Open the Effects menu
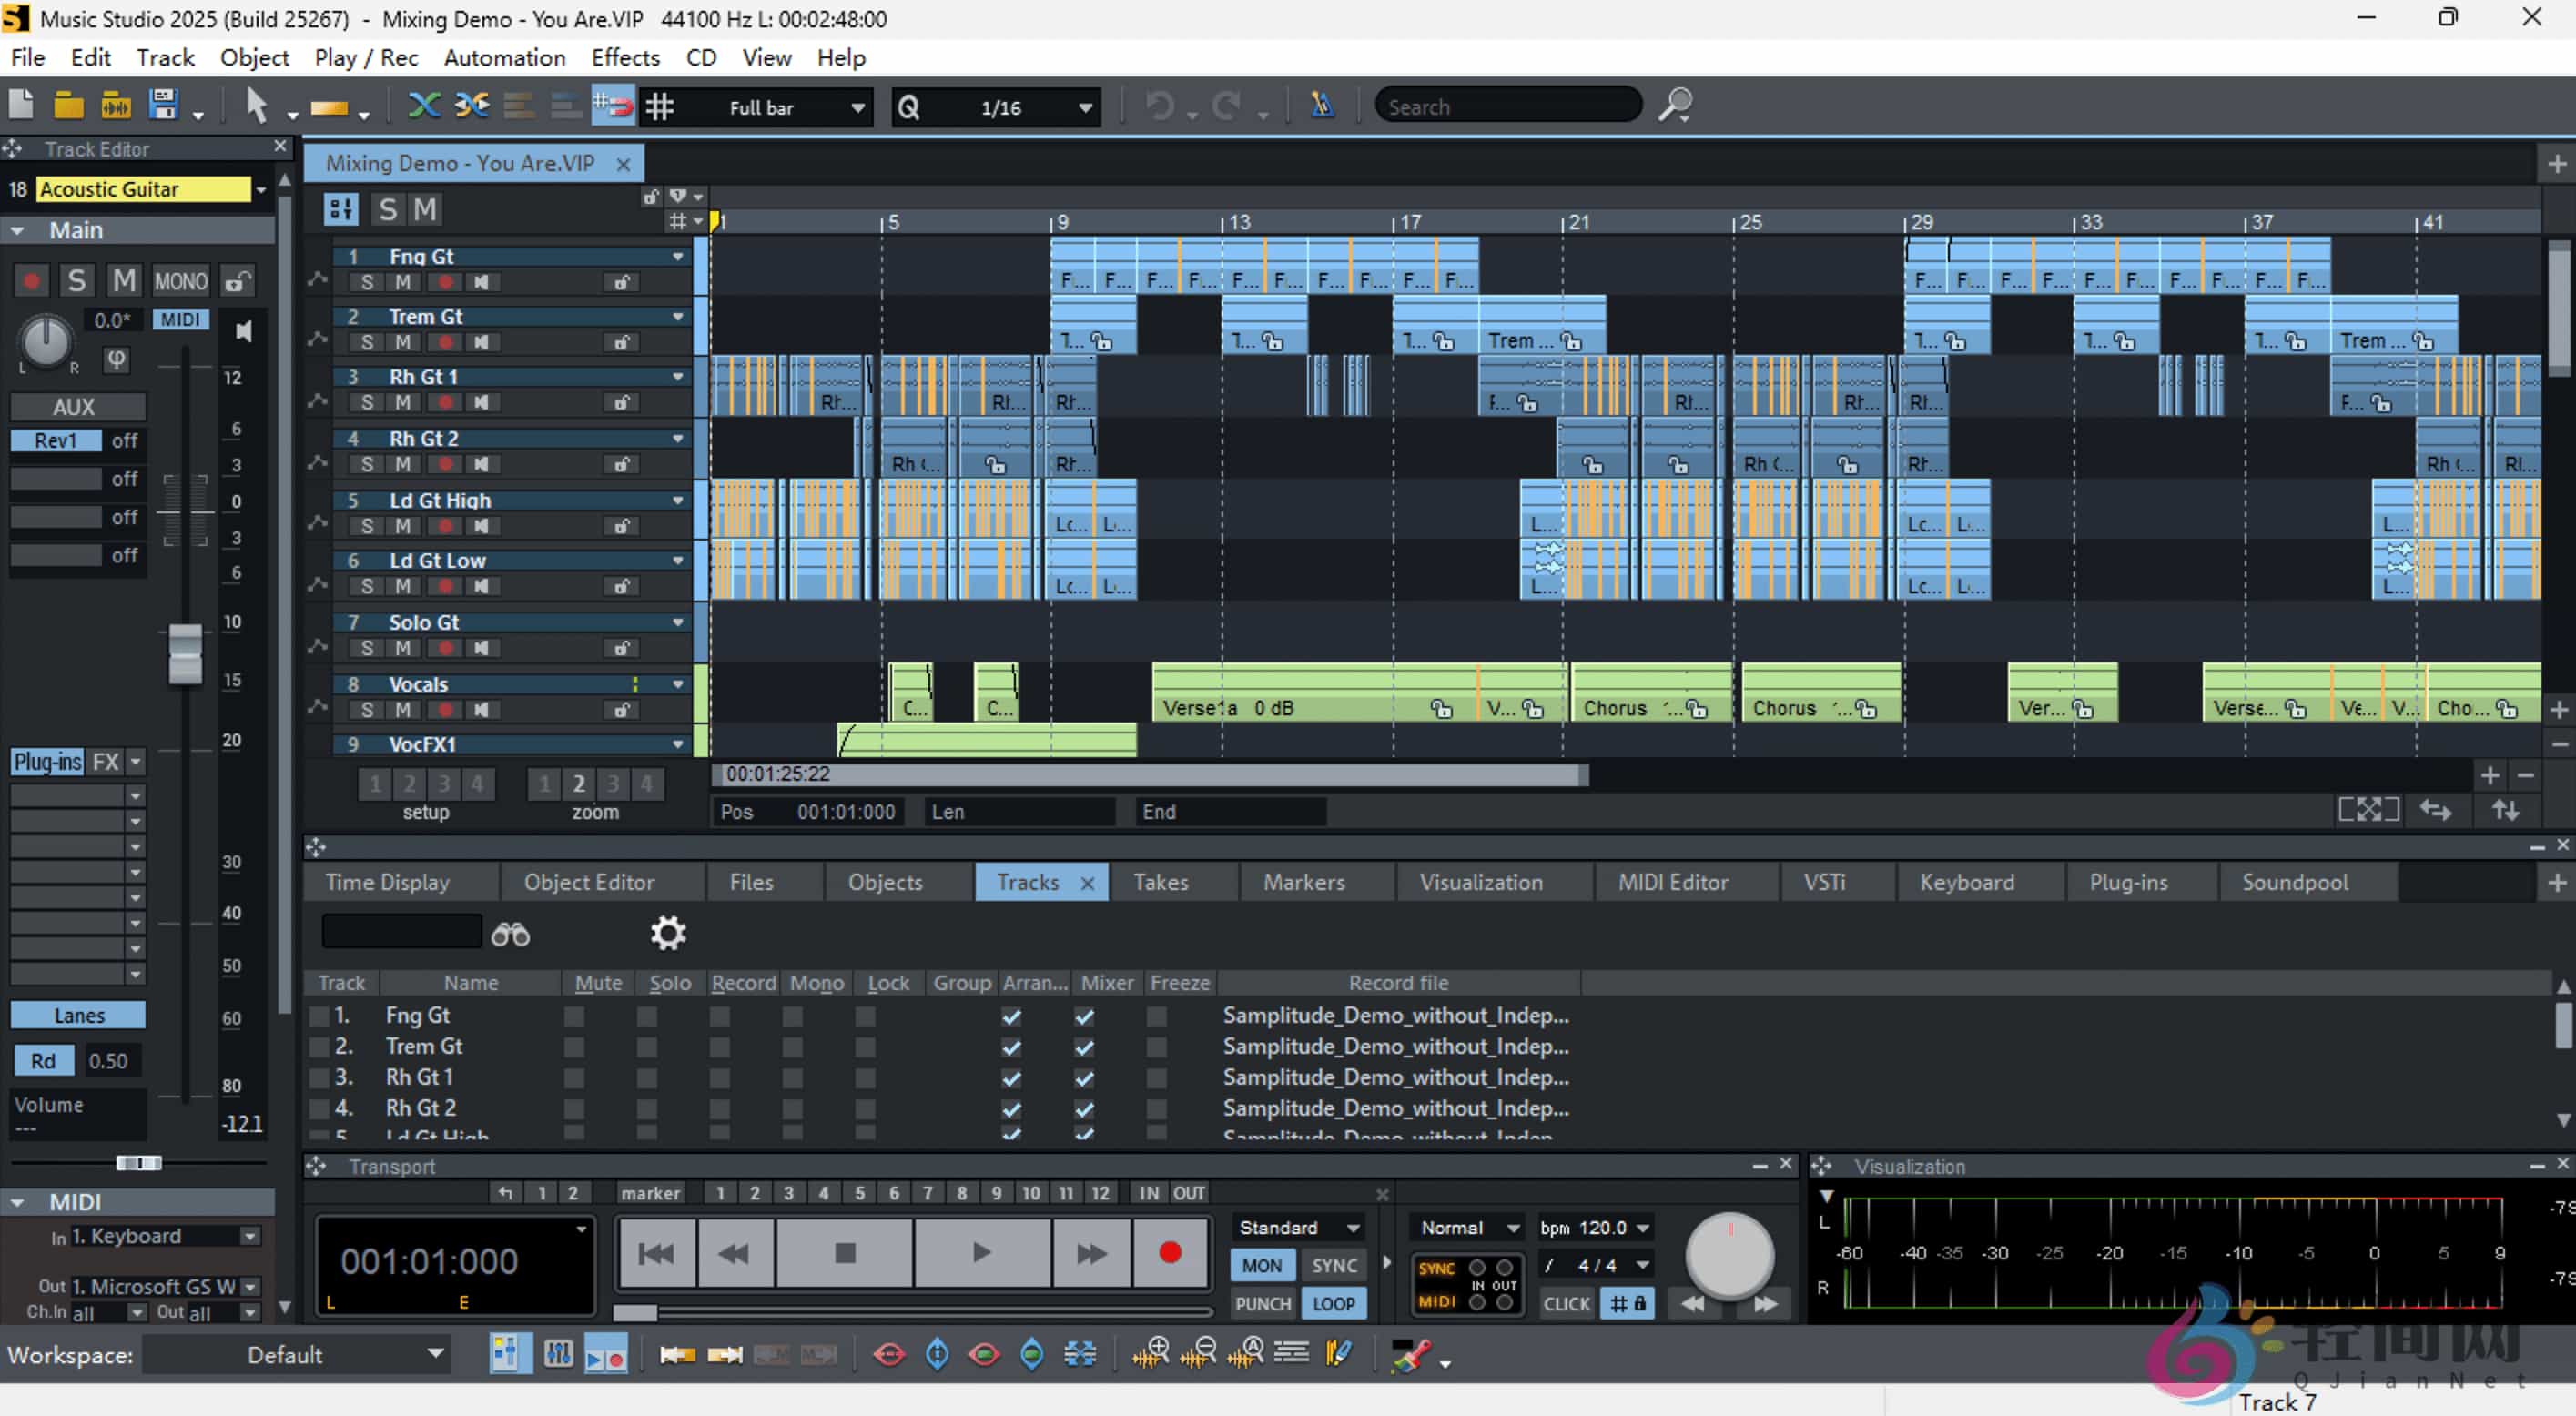The width and height of the screenshot is (2576, 1416). tap(625, 57)
